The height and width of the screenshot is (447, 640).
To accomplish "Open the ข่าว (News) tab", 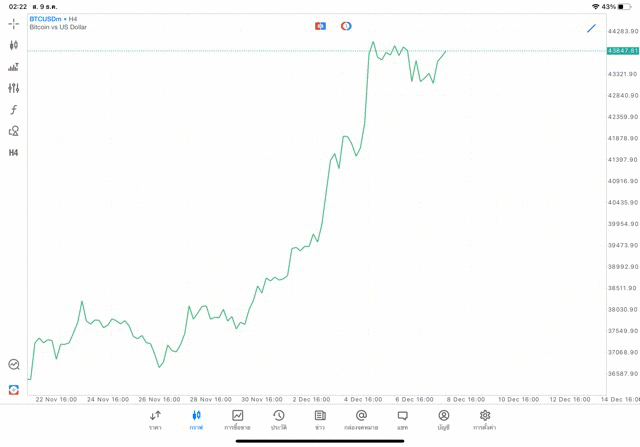I will [x=320, y=420].
